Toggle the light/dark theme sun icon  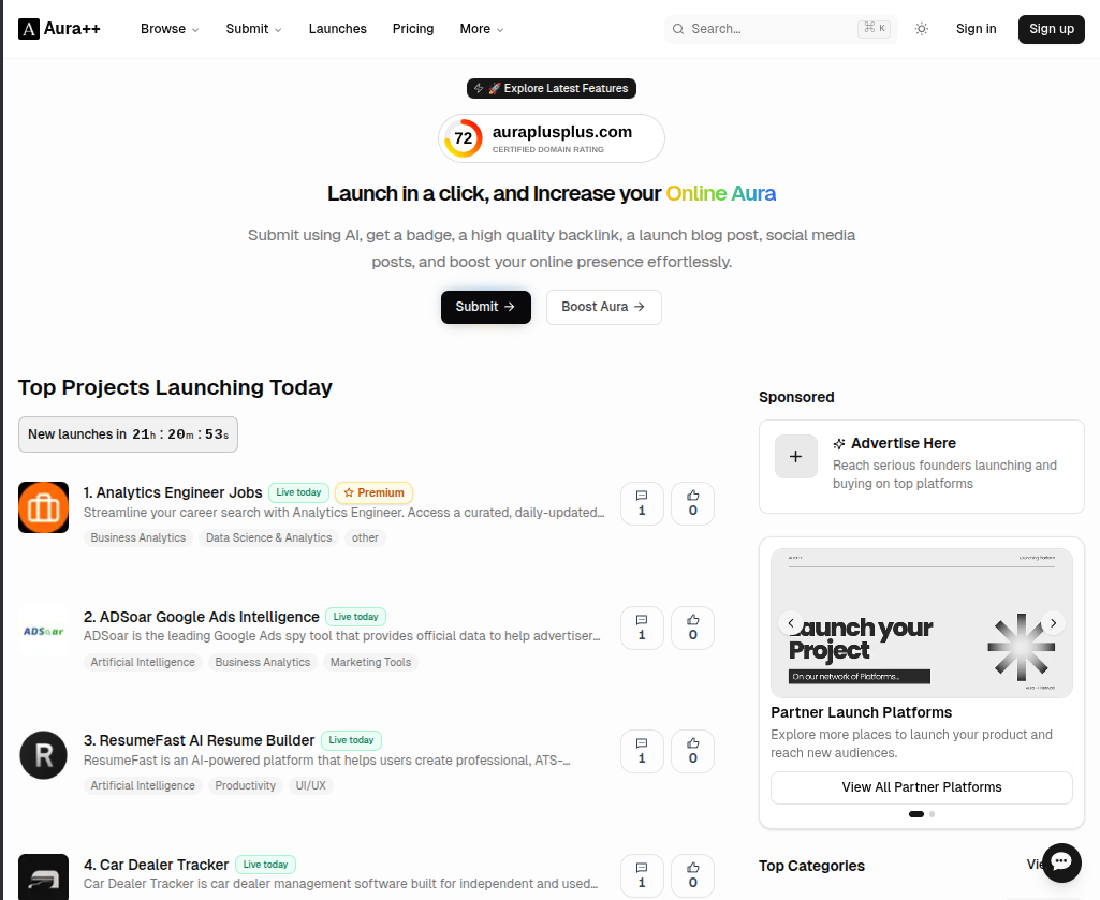(921, 29)
